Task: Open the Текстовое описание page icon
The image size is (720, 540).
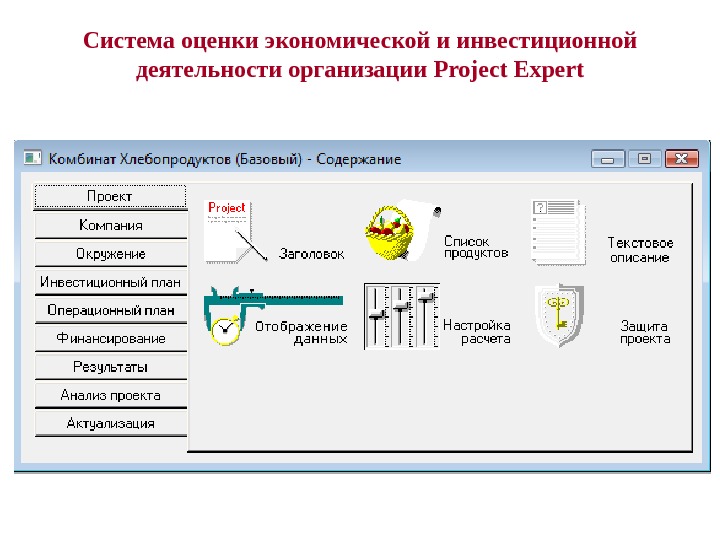Action: 558,232
